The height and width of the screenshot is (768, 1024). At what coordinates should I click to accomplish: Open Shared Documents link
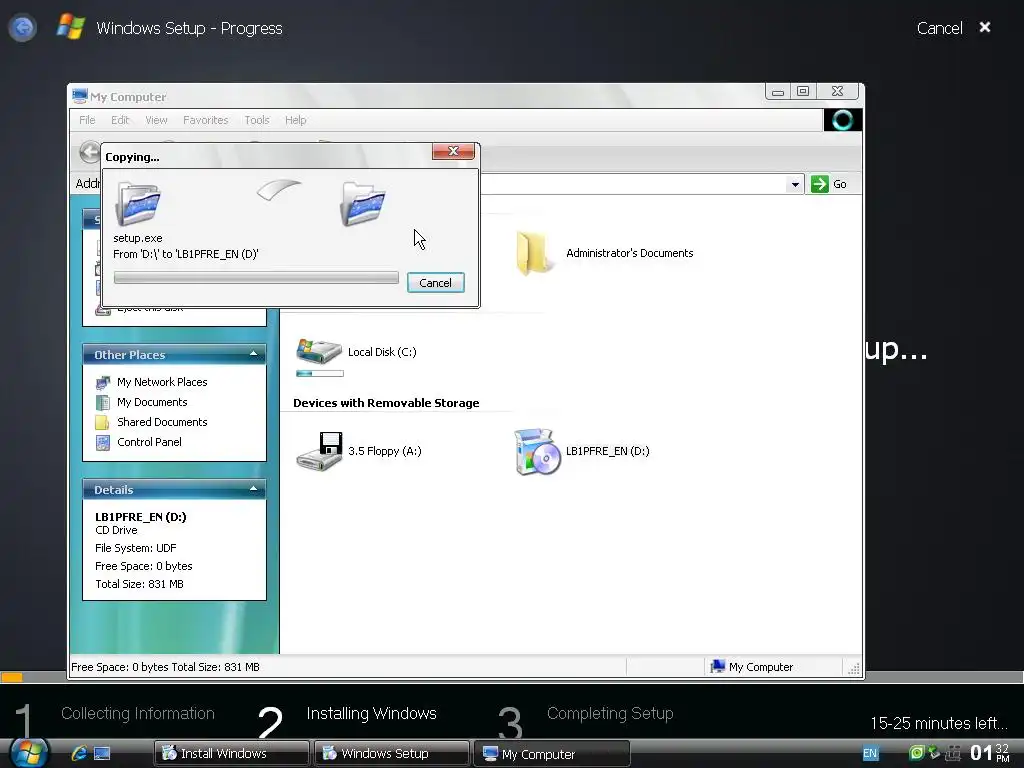[162, 422]
